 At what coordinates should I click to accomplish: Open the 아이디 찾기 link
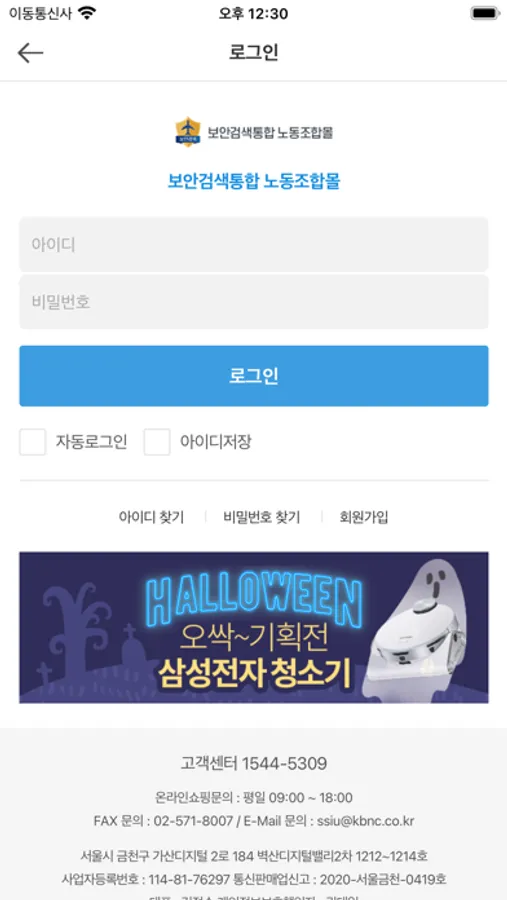(152, 517)
